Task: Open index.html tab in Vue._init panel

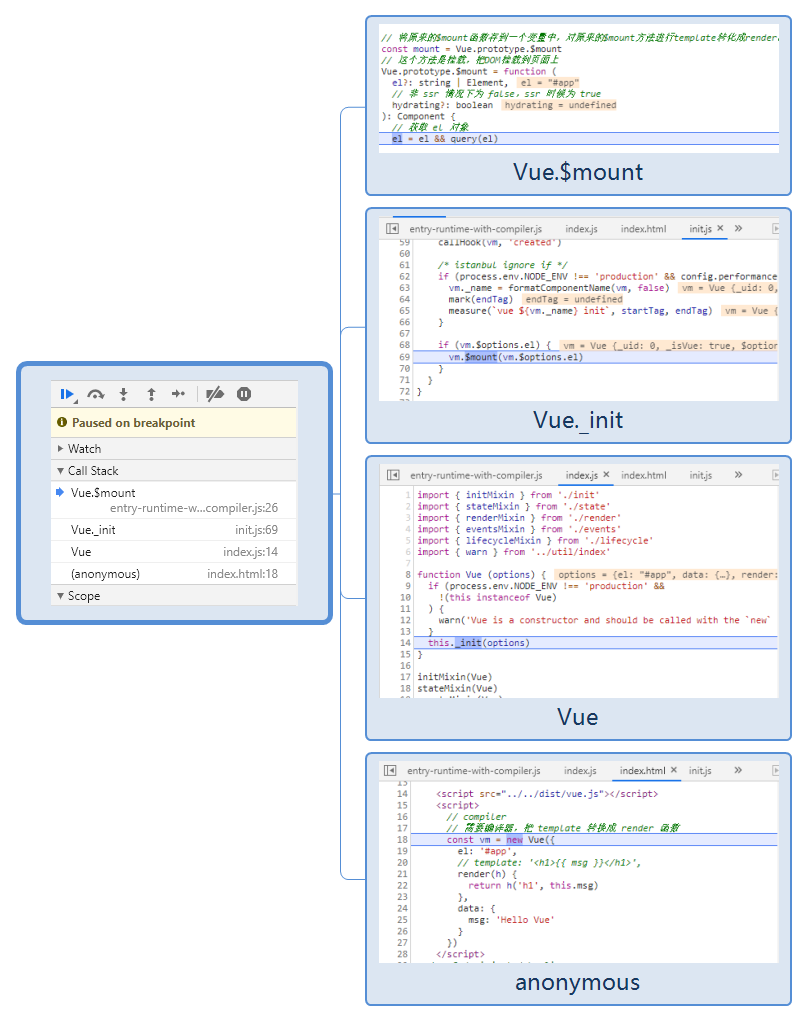Action: 643,229
